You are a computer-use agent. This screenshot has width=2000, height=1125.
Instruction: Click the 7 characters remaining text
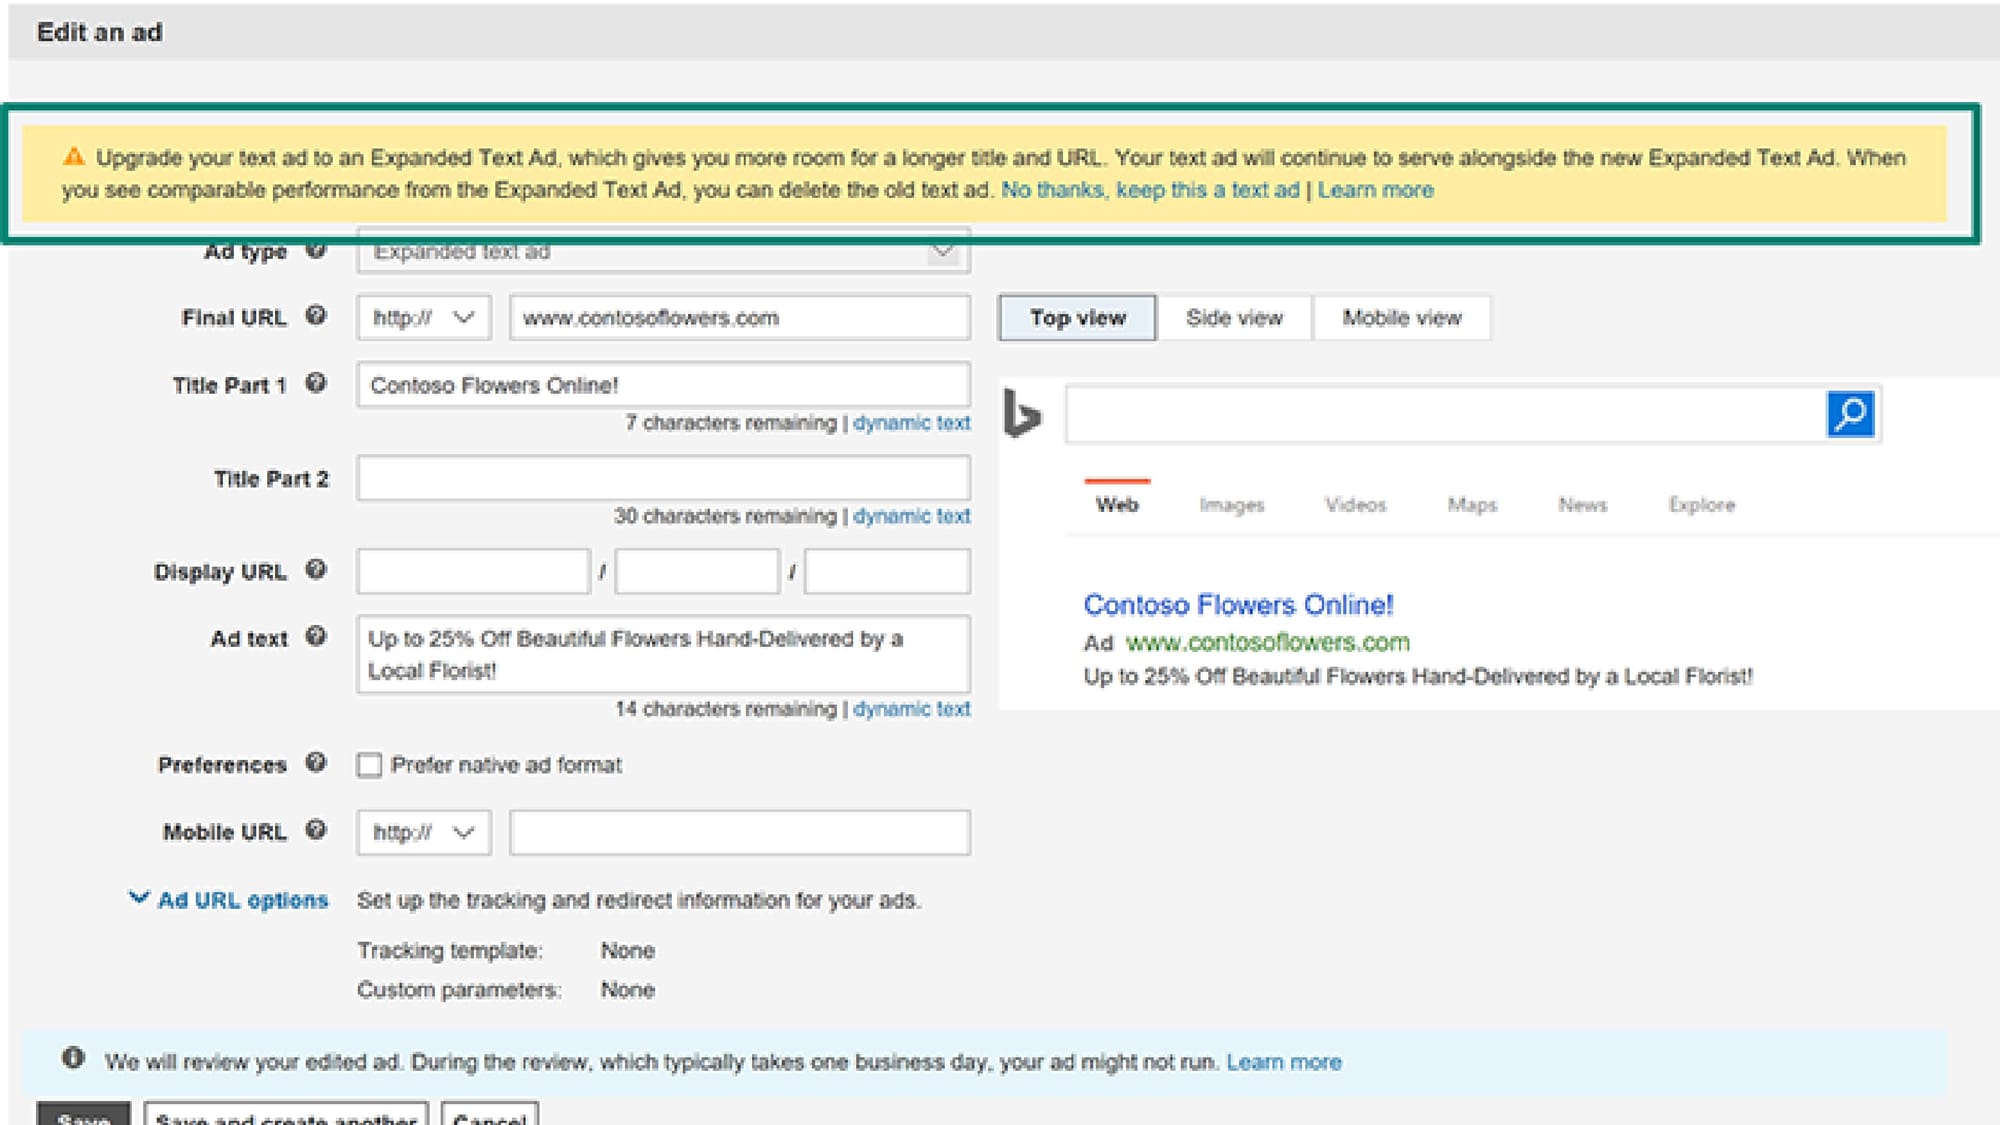tap(731, 423)
